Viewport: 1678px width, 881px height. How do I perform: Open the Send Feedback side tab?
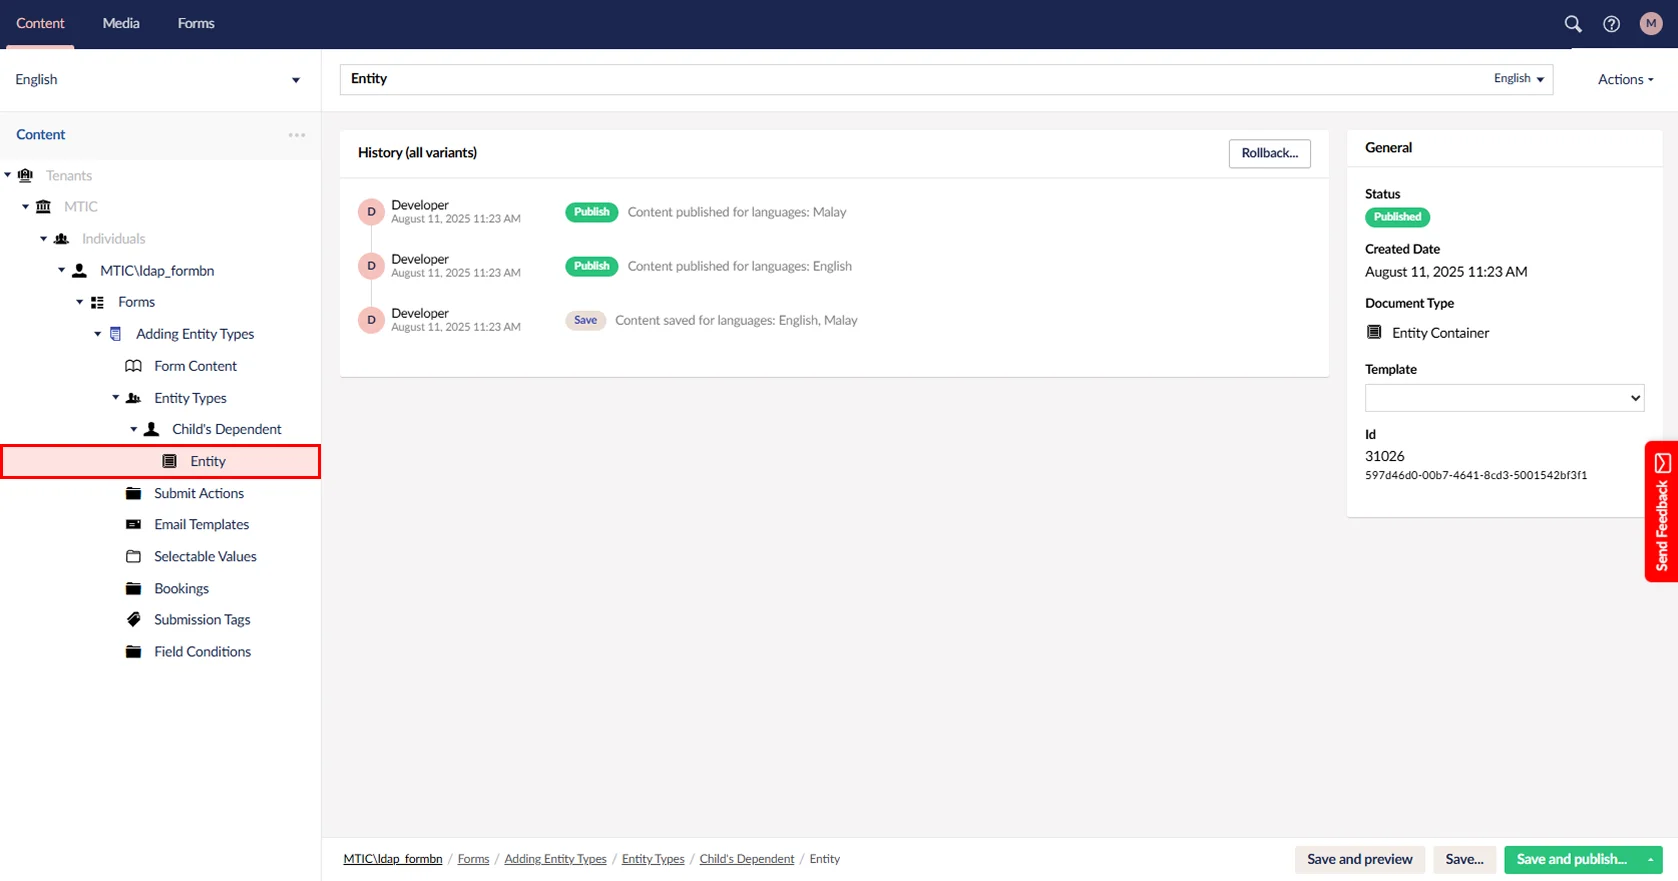[x=1661, y=511]
